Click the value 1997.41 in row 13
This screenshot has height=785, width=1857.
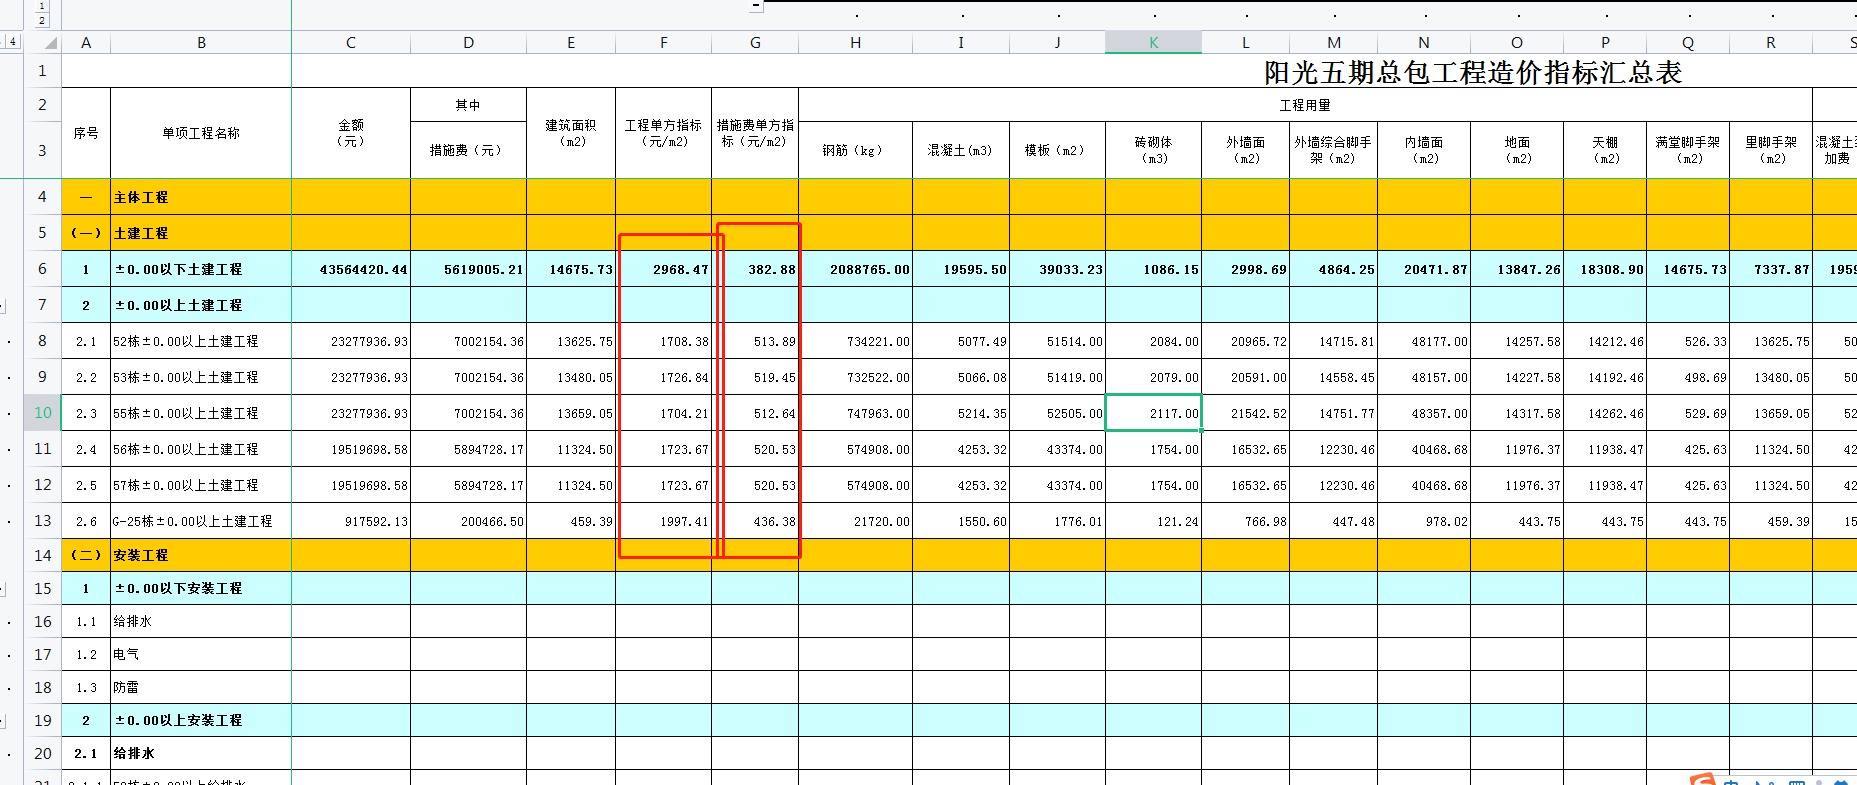(663, 521)
